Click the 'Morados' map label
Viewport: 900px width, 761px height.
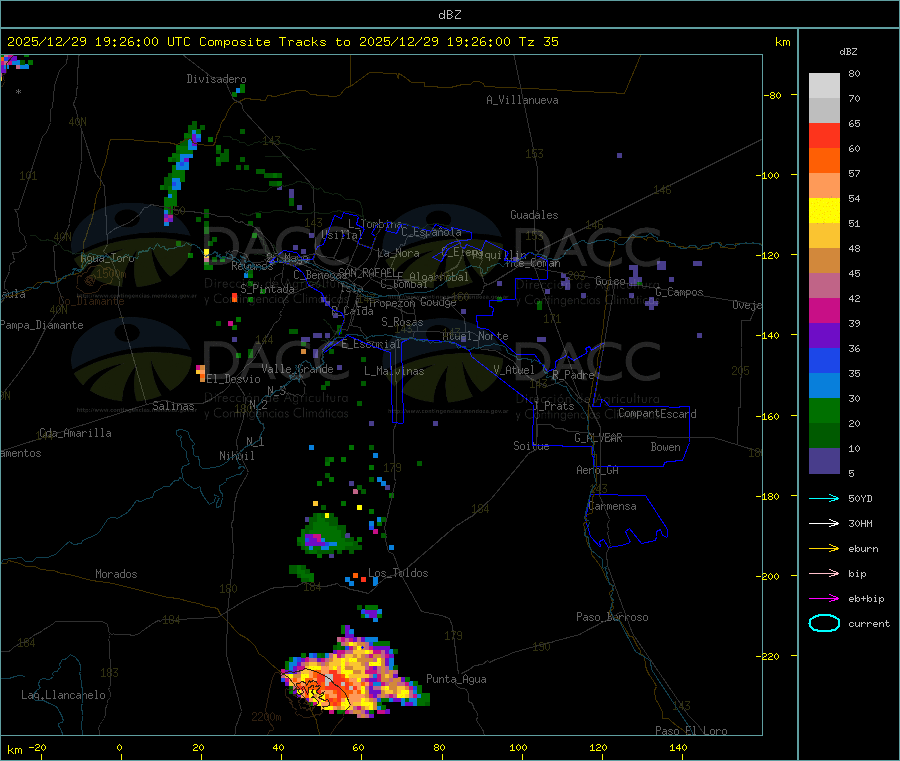coord(116,574)
